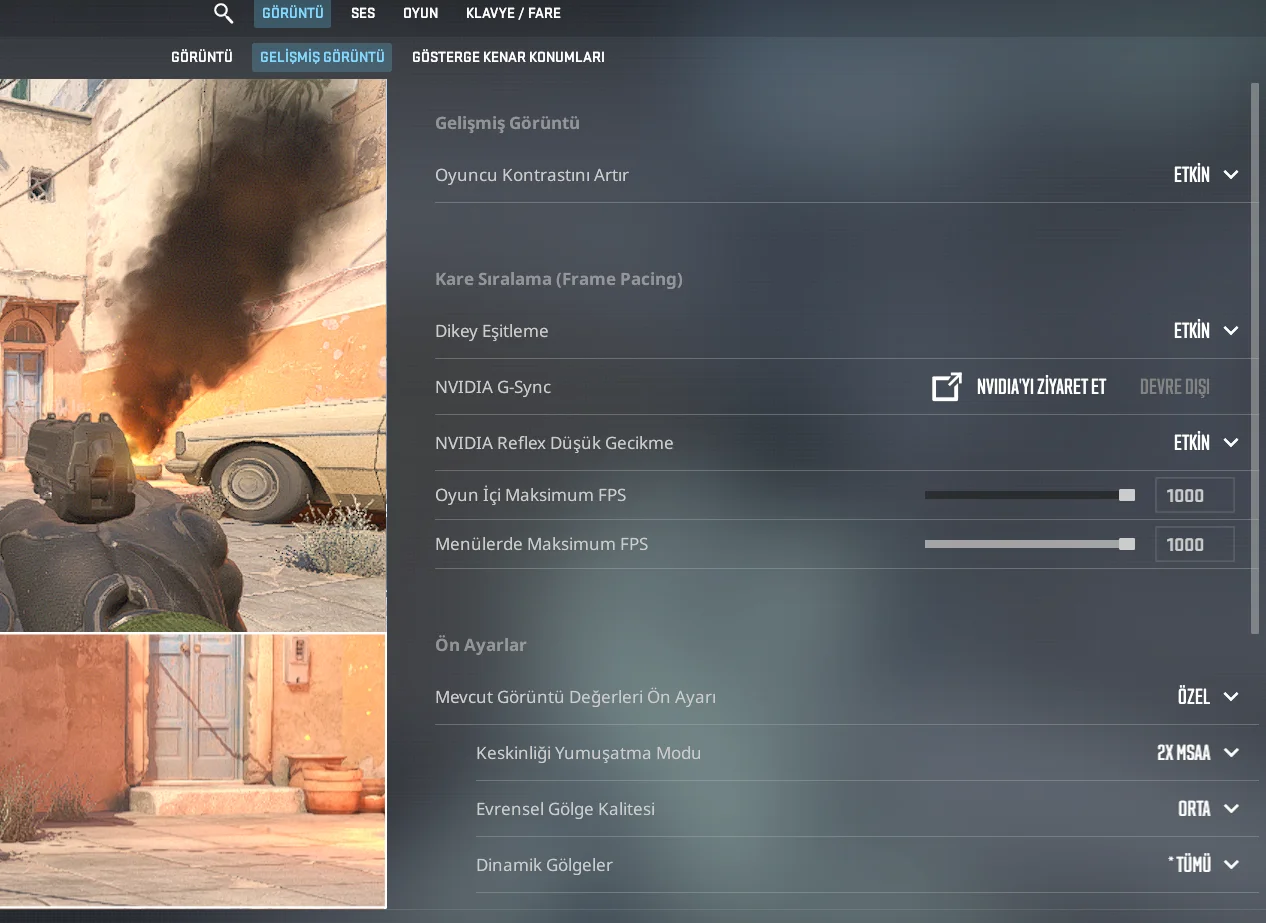Open the NVIDIA Reflex Düşük Gecikme dropdown
Screen dimensions: 1266x923
pos(1206,443)
